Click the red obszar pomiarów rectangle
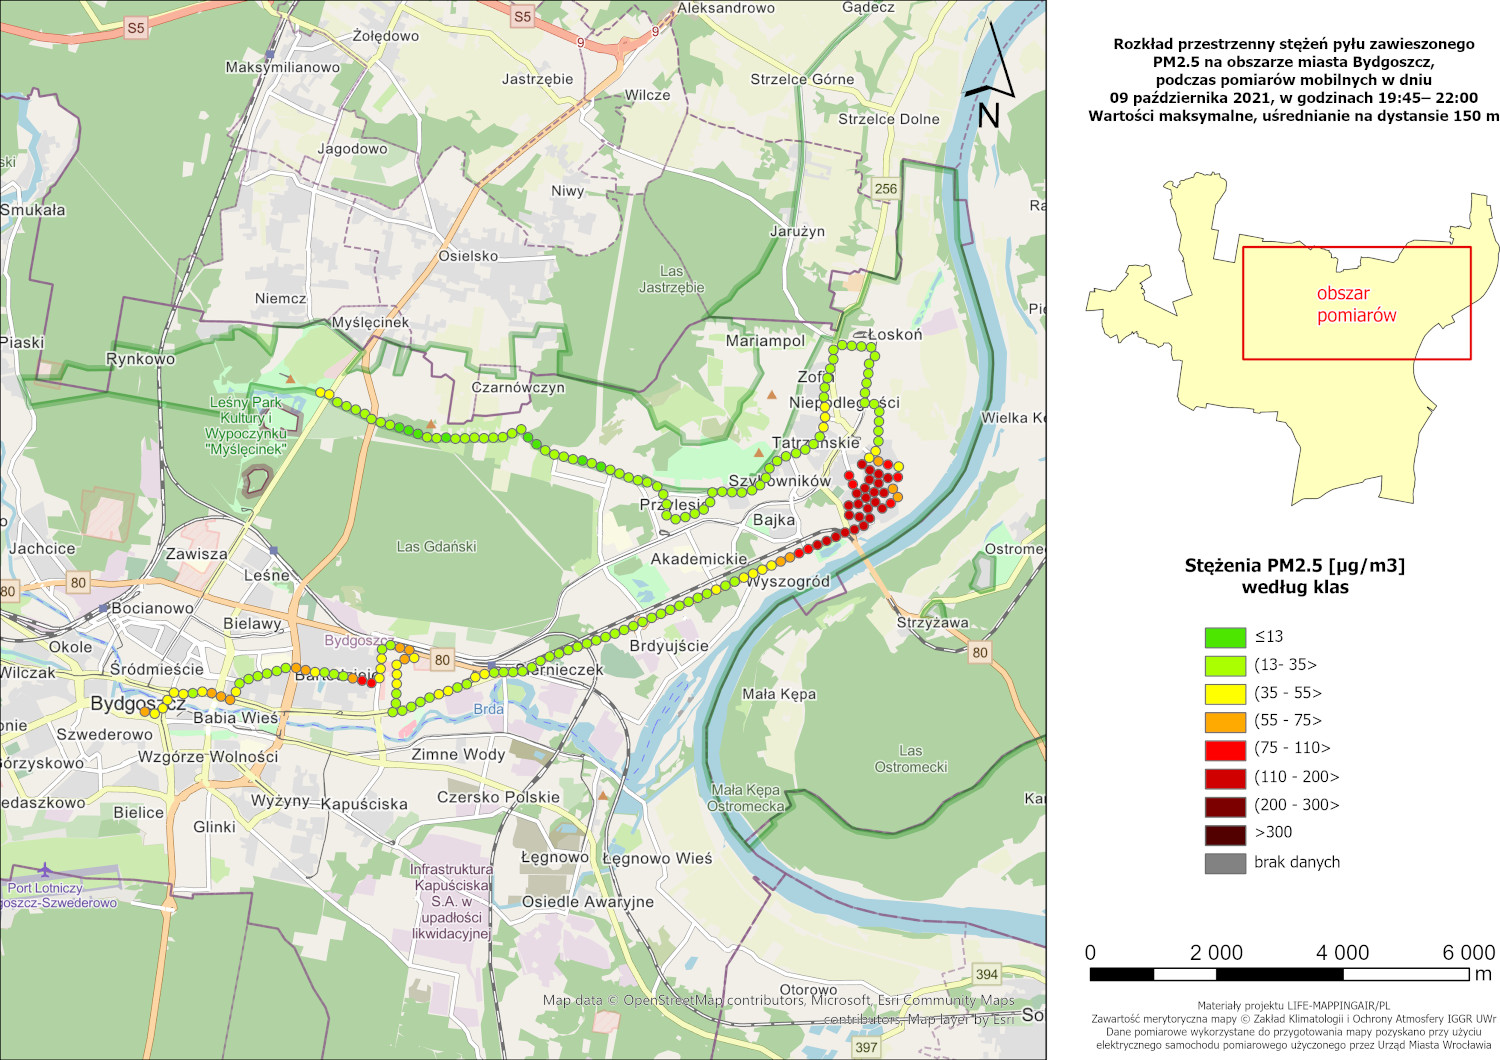1500x1060 pixels. pyautogui.click(x=1356, y=303)
